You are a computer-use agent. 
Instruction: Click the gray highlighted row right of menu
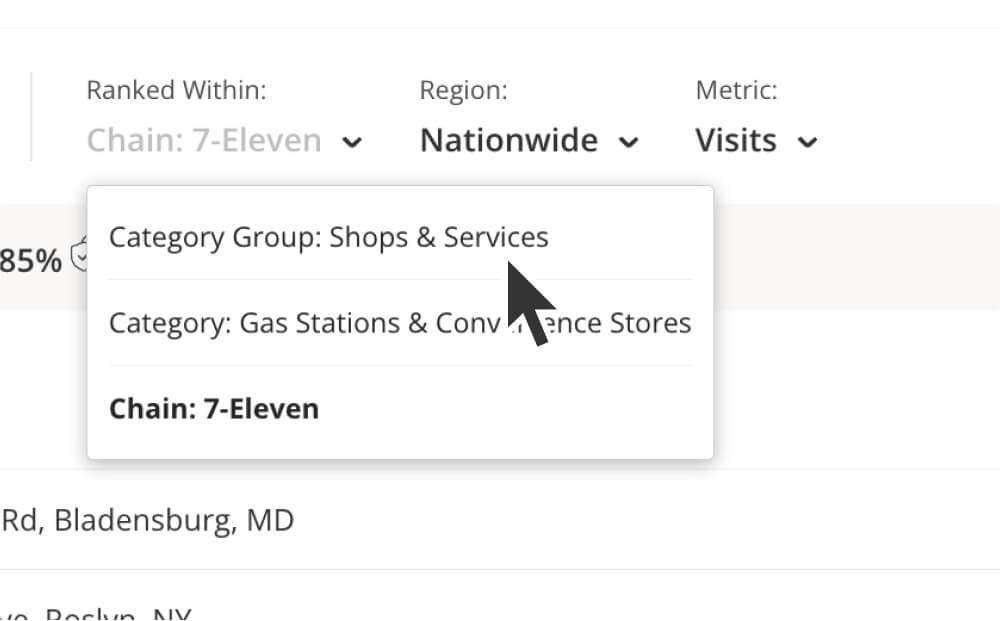[x=857, y=258]
